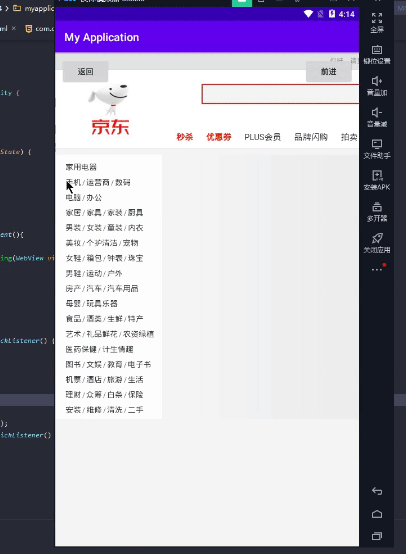Select the 美妆 category link
The image size is (406, 554).
pyautogui.click(x=73, y=243)
